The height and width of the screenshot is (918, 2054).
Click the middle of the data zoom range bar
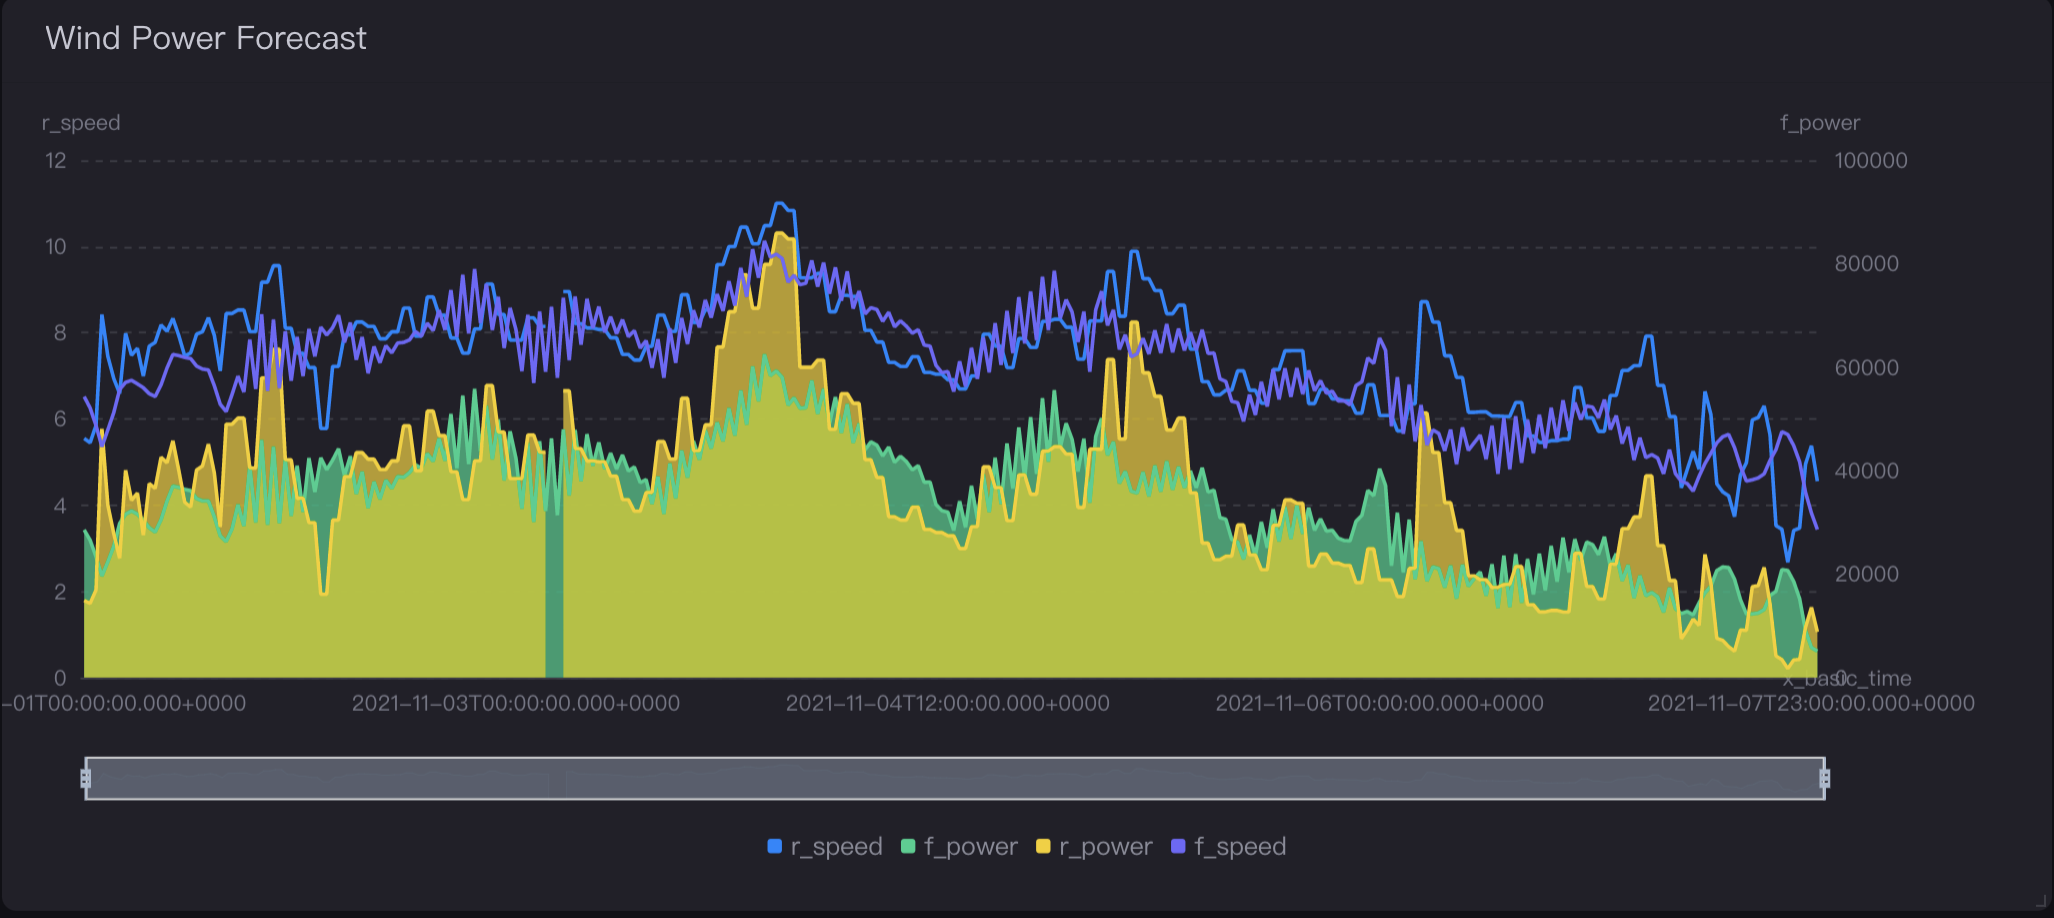point(955,778)
